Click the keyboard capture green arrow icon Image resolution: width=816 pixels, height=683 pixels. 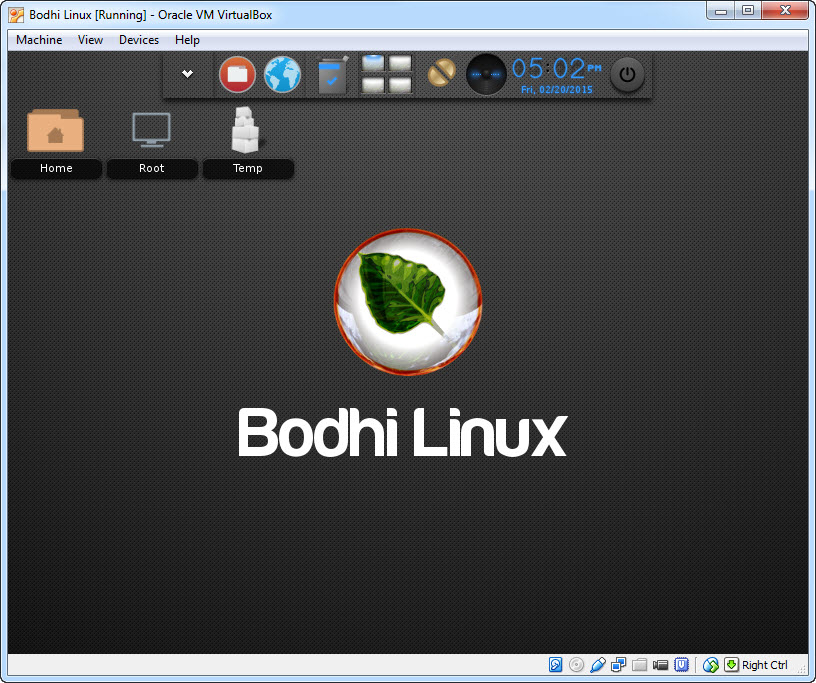[x=731, y=665]
